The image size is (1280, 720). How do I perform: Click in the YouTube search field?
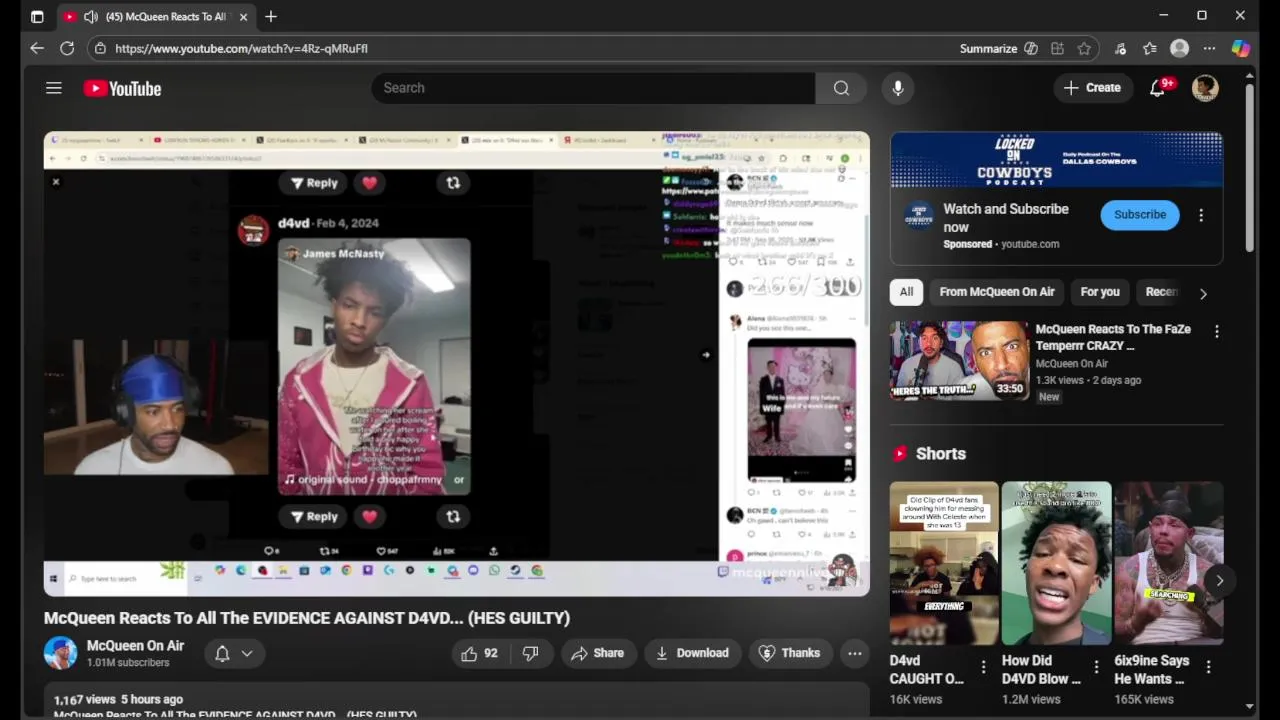click(593, 88)
